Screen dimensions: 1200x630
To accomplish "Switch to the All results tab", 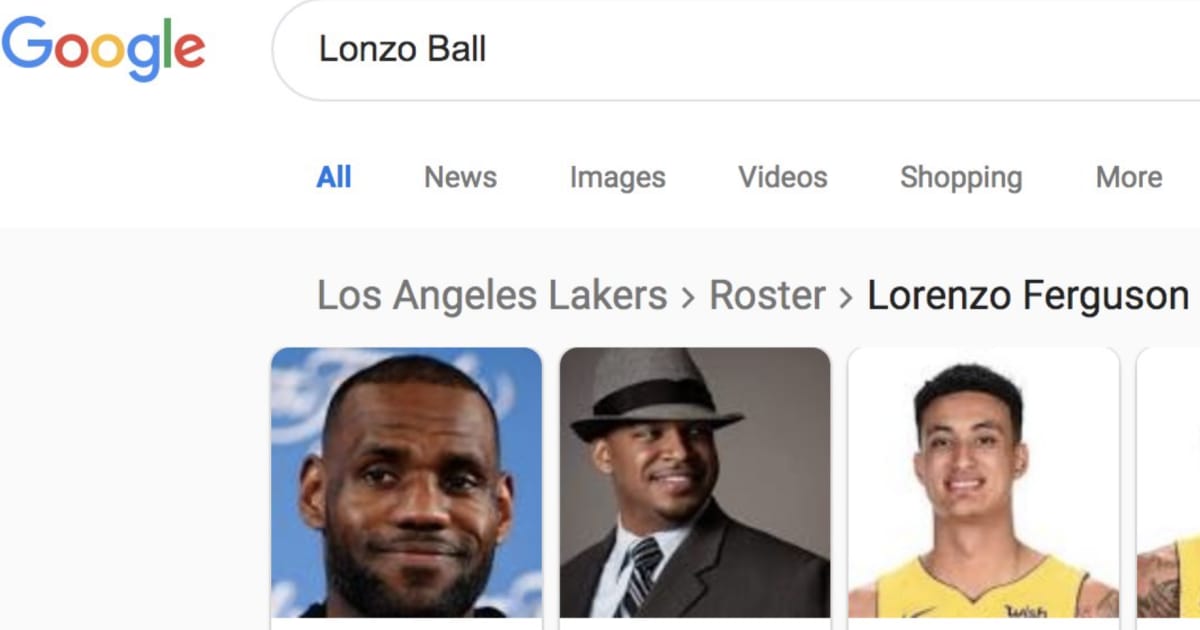I will tap(334, 177).
